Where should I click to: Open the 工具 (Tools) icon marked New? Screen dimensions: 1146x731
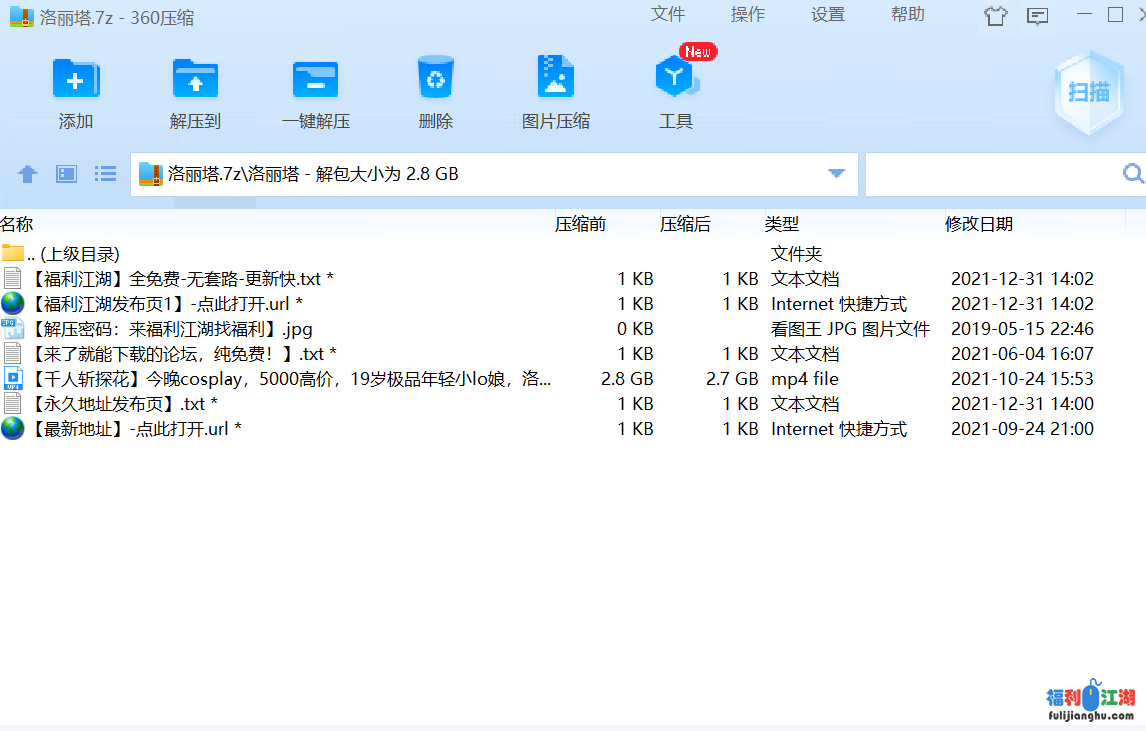coord(676,80)
